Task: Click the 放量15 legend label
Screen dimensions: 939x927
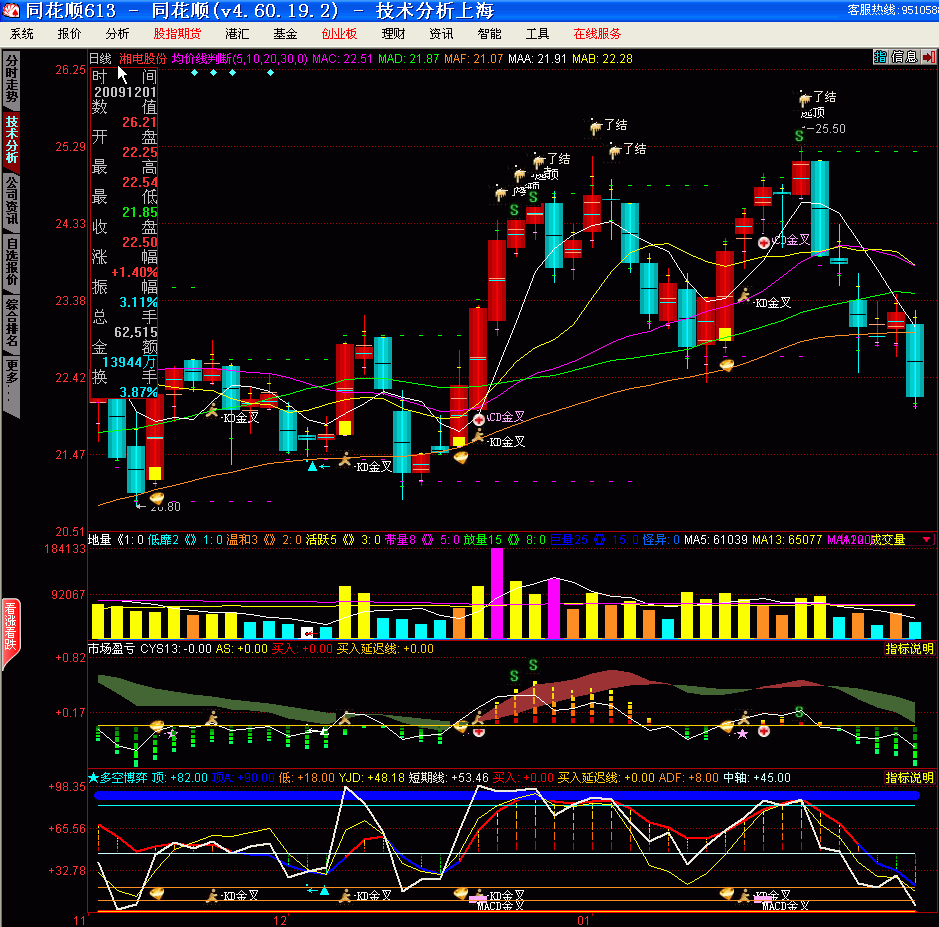Action: 482,540
